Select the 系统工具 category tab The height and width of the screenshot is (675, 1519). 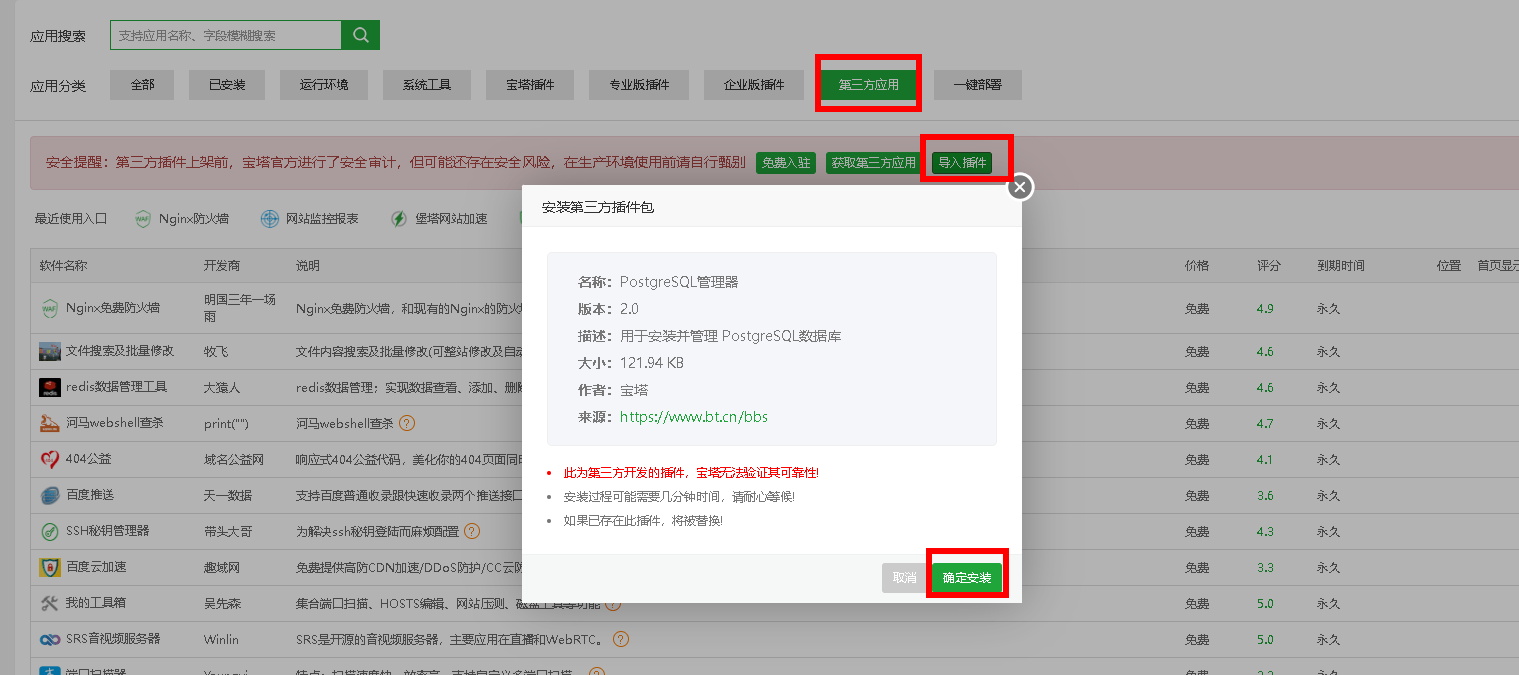coord(427,85)
